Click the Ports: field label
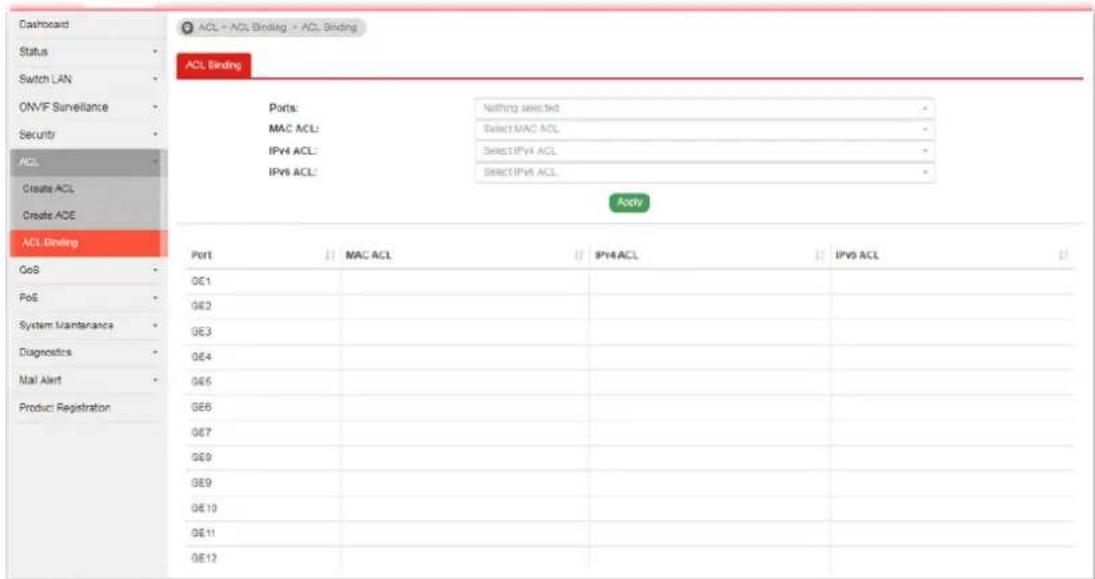Screen dimensions: 1095x579 click(x=284, y=108)
